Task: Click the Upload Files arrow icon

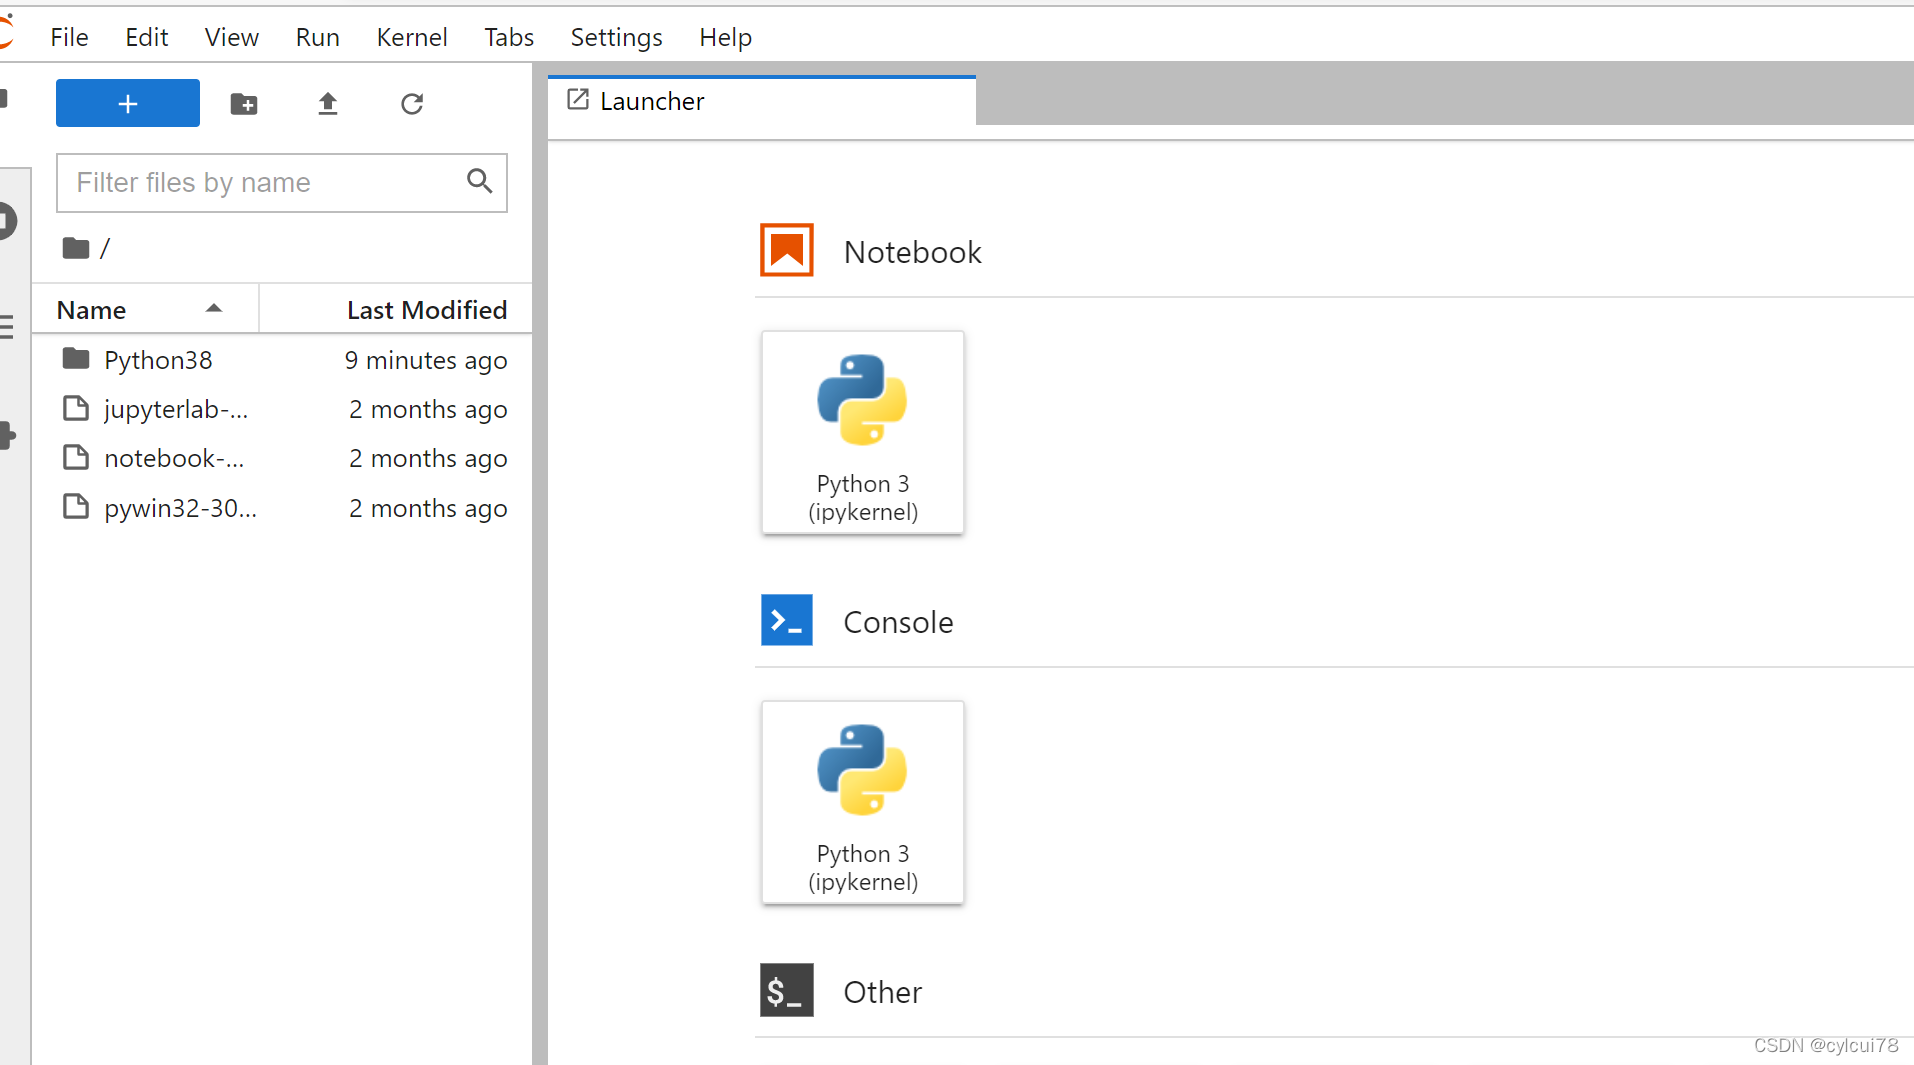Action: click(x=328, y=104)
